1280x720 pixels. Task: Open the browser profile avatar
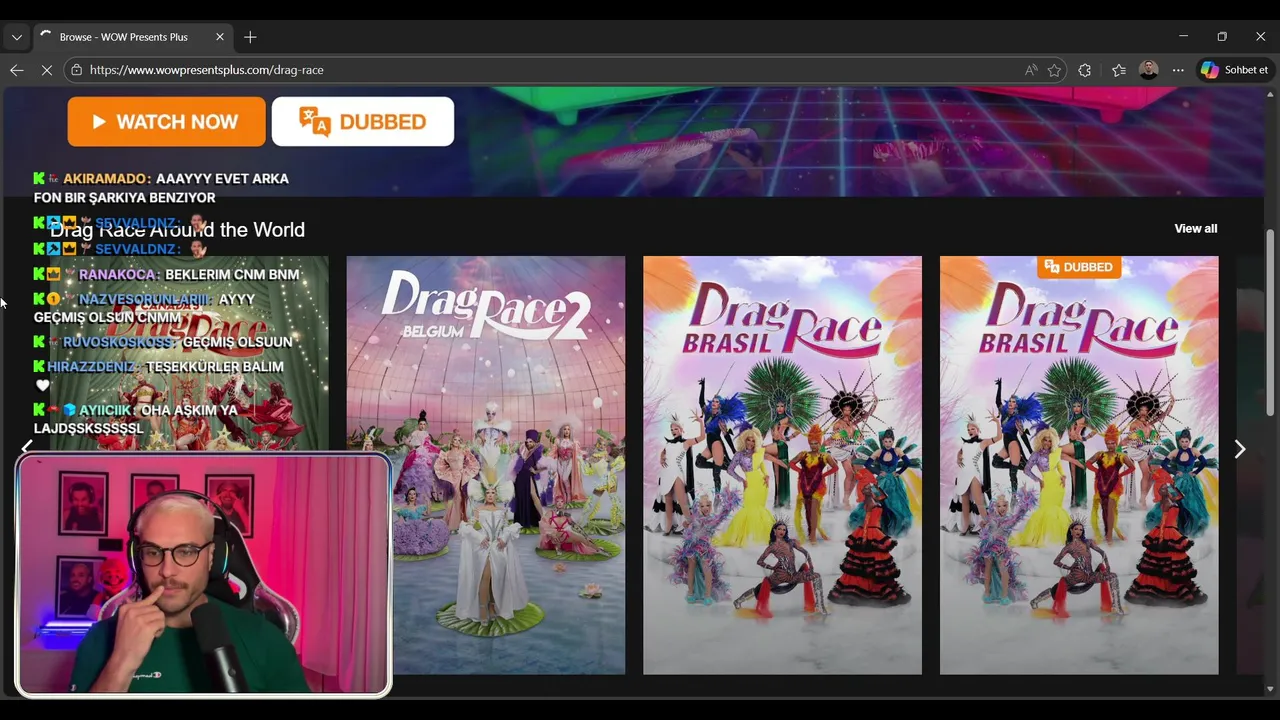tap(1149, 70)
